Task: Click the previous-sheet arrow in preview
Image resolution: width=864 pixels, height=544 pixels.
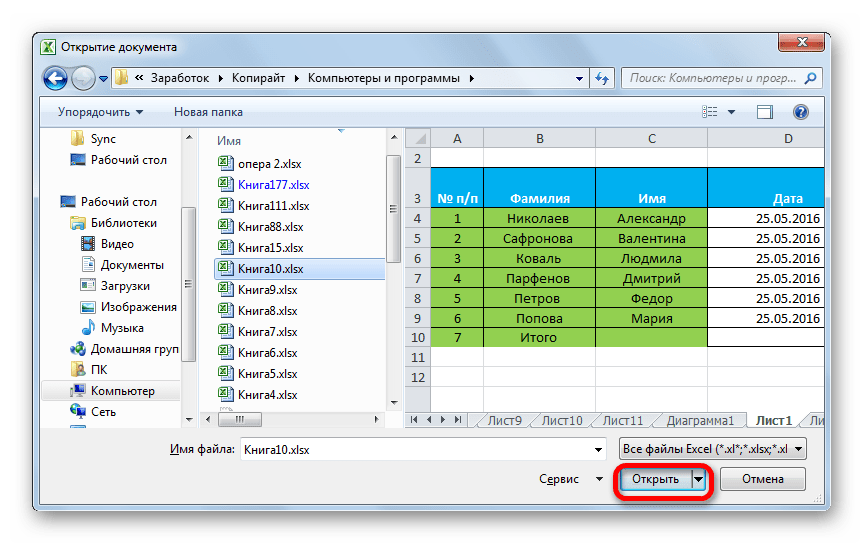Action: pos(429,419)
